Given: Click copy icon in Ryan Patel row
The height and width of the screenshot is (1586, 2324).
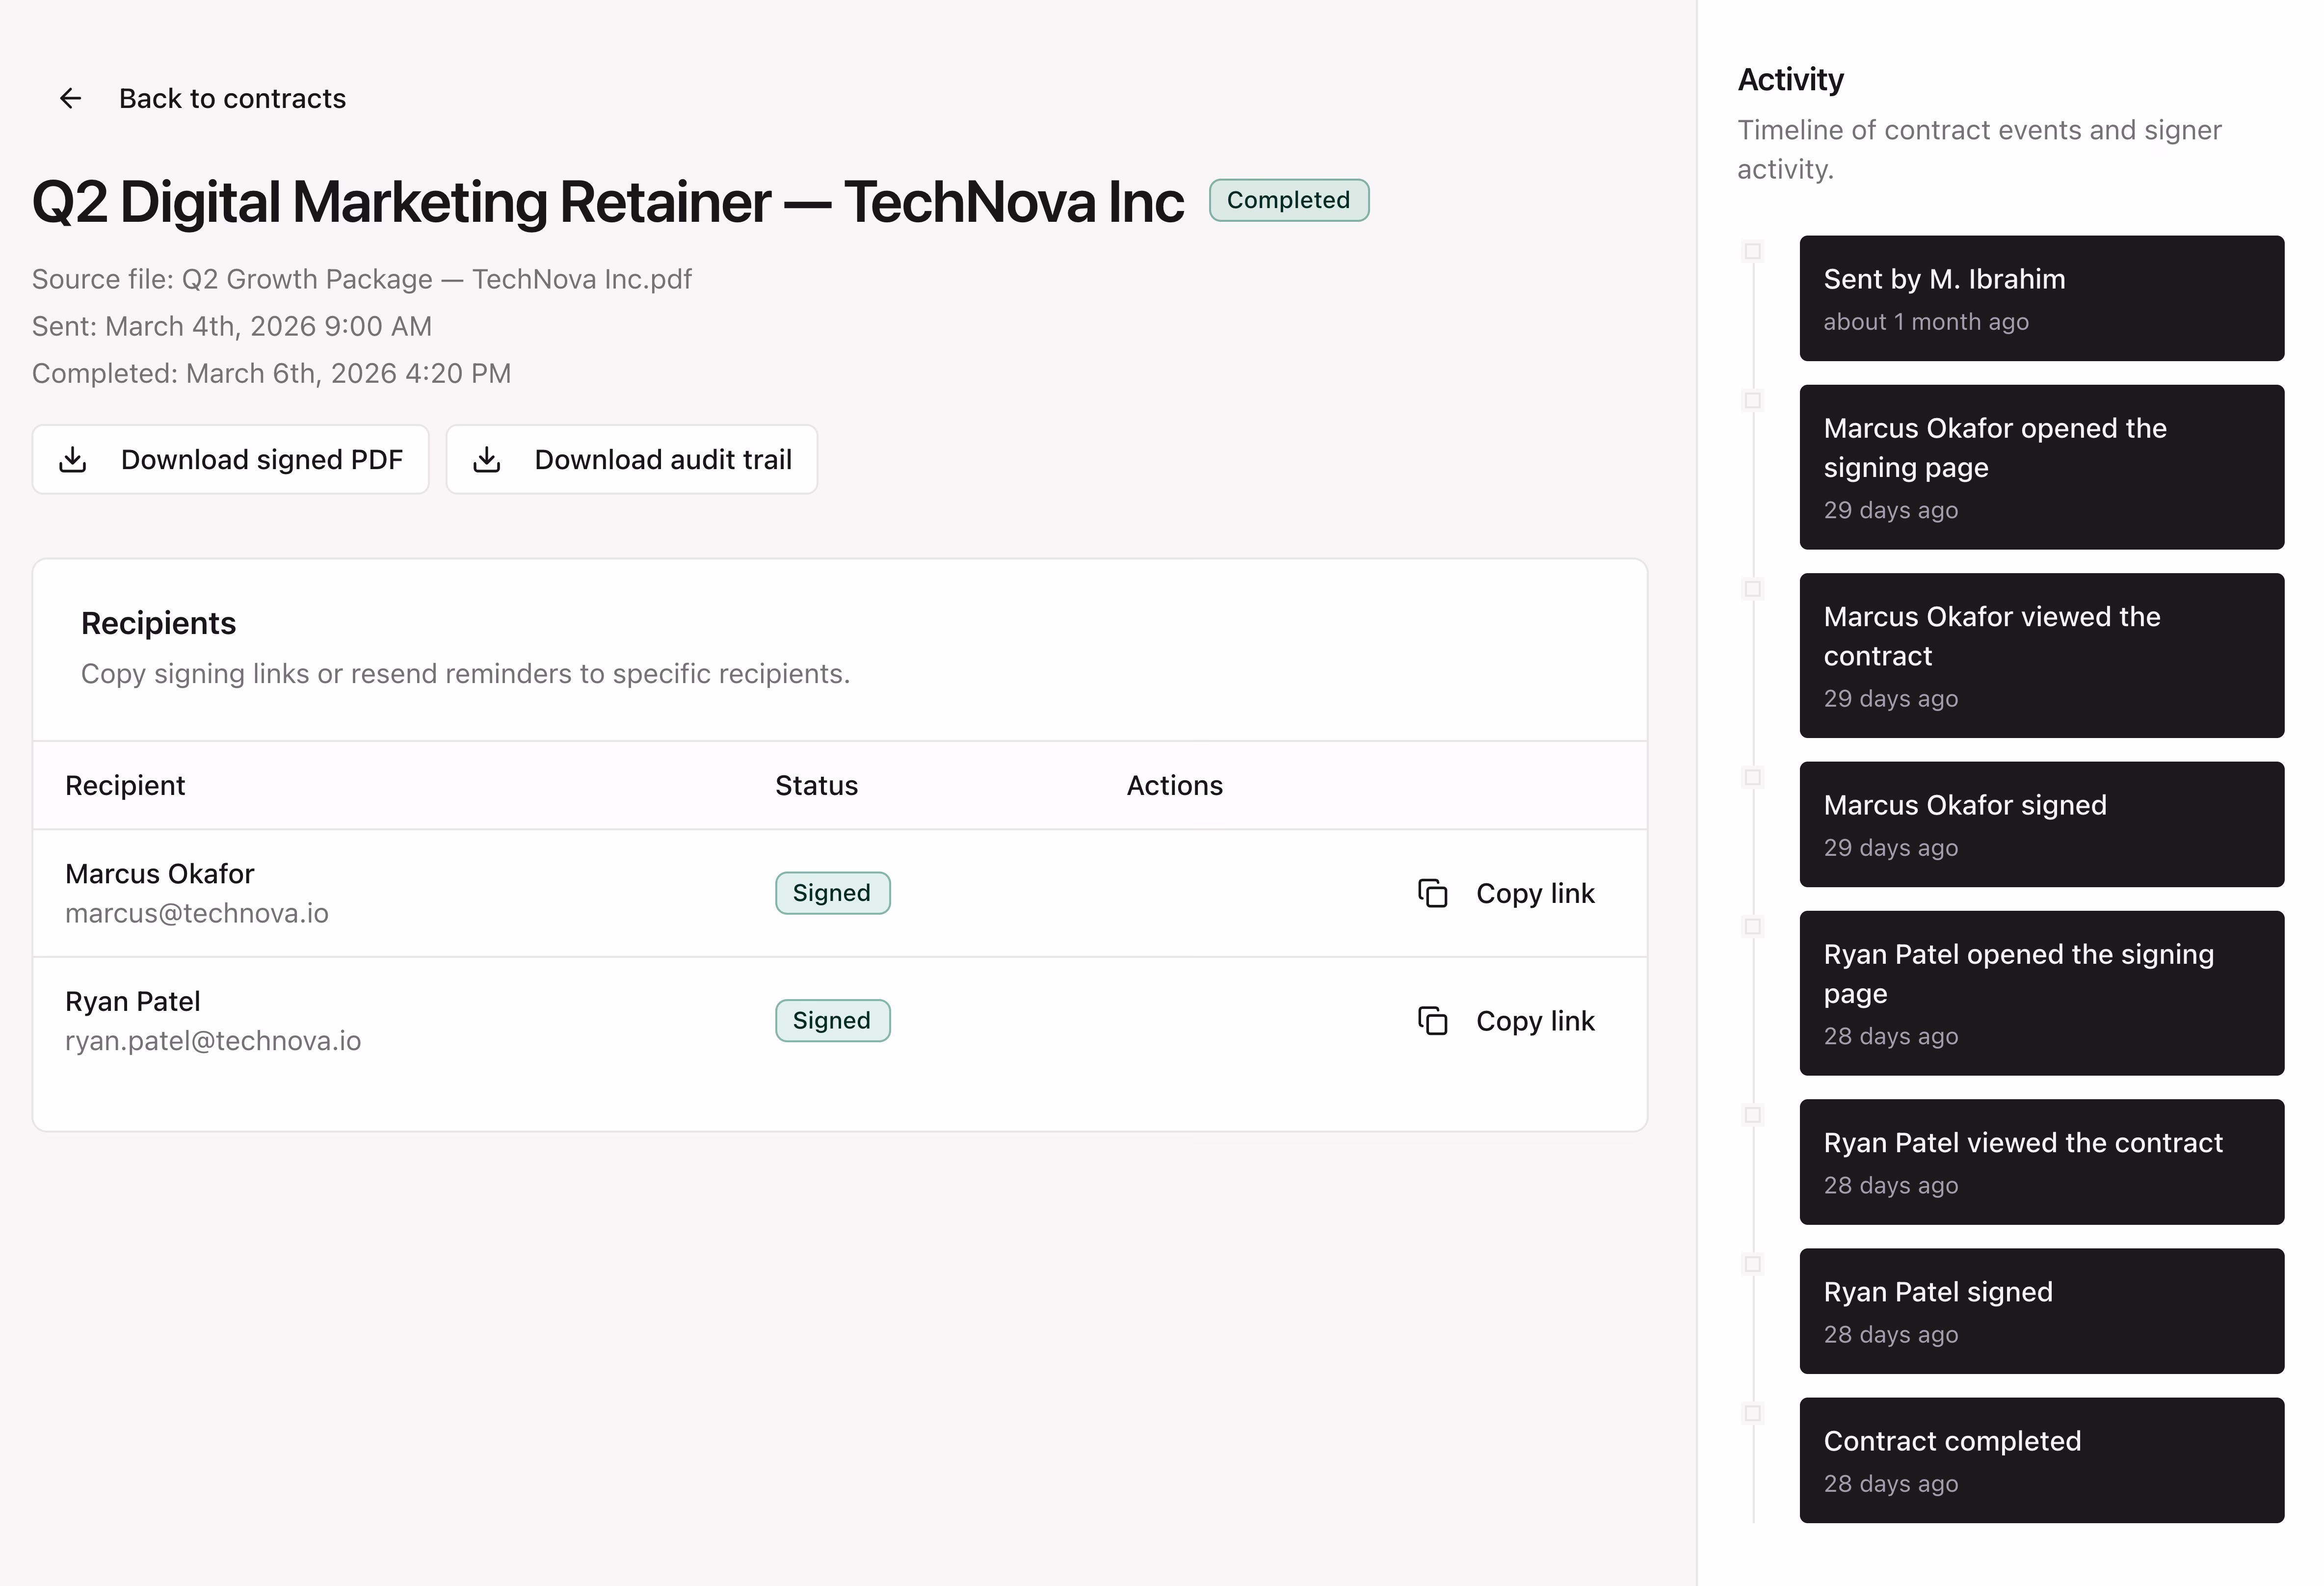Looking at the screenshot, I should 1432,1021.
